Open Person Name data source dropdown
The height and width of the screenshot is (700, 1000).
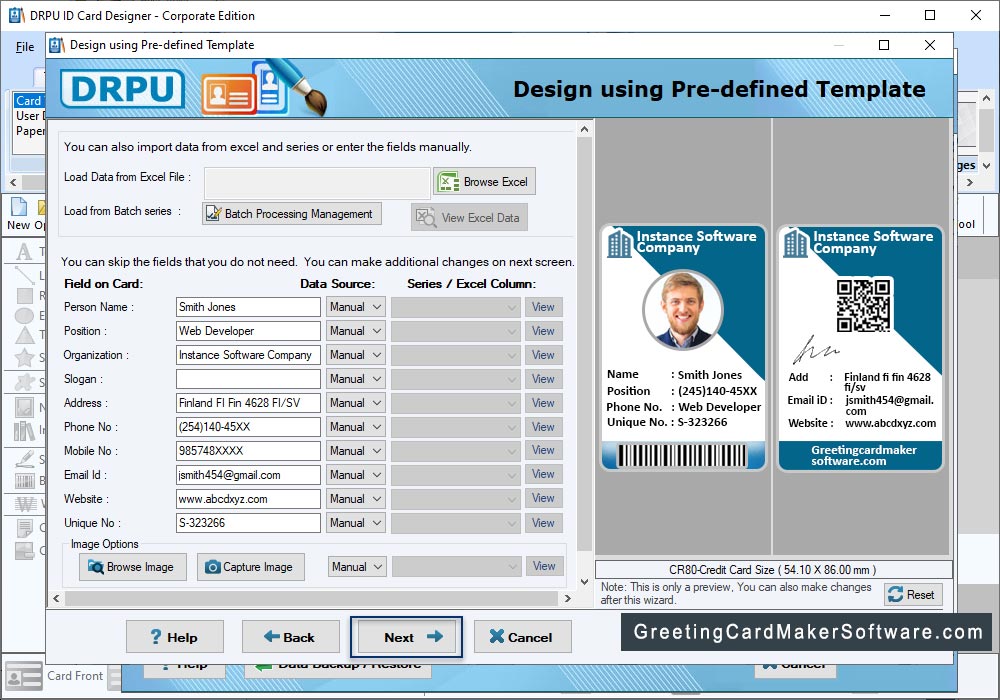coord(356,307)
